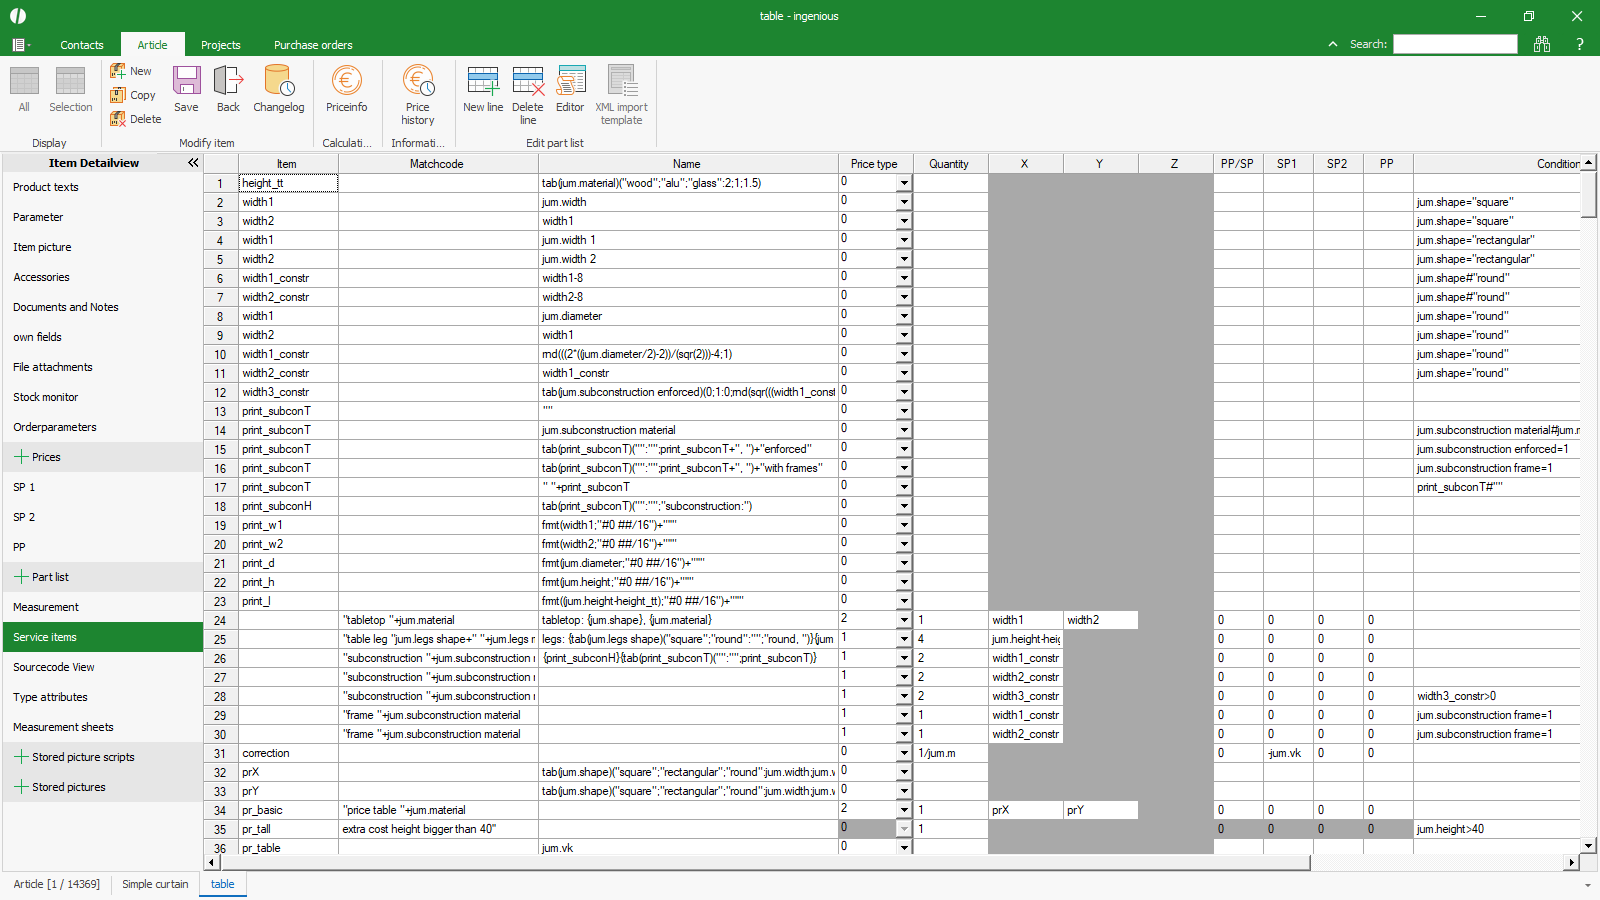Image resolution: width=1600 pixels, height=900 pixels.
Task: Open the Changelog tool
Action: pos(278,88)
